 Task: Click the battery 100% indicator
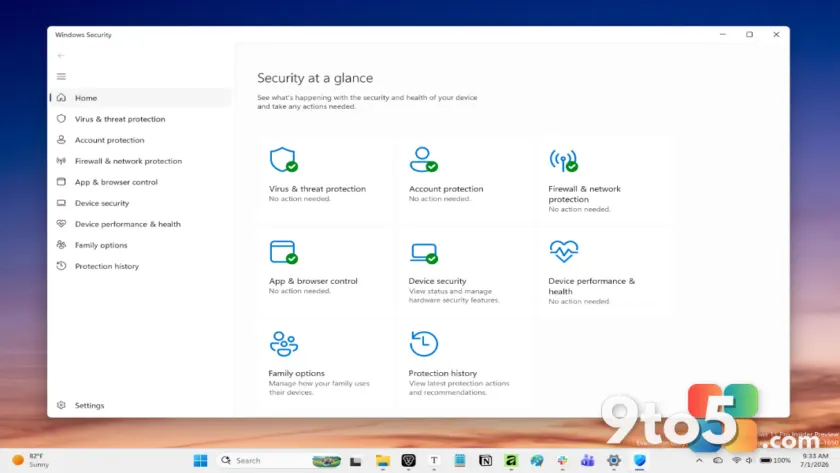click(775, 460)
